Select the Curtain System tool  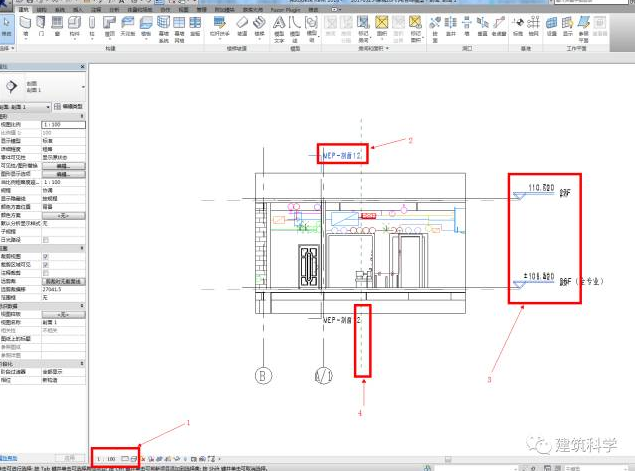tap(164, 29)
